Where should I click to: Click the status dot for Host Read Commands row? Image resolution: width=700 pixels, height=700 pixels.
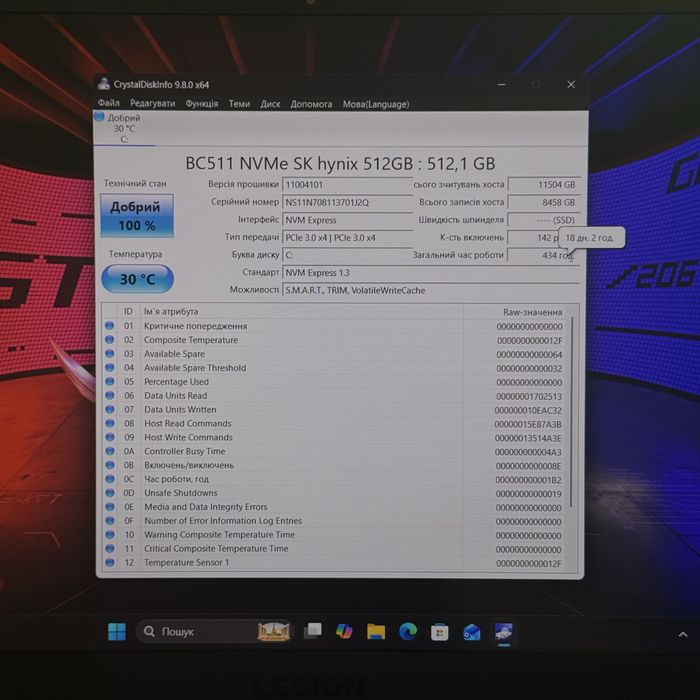(x=109, y=423)
